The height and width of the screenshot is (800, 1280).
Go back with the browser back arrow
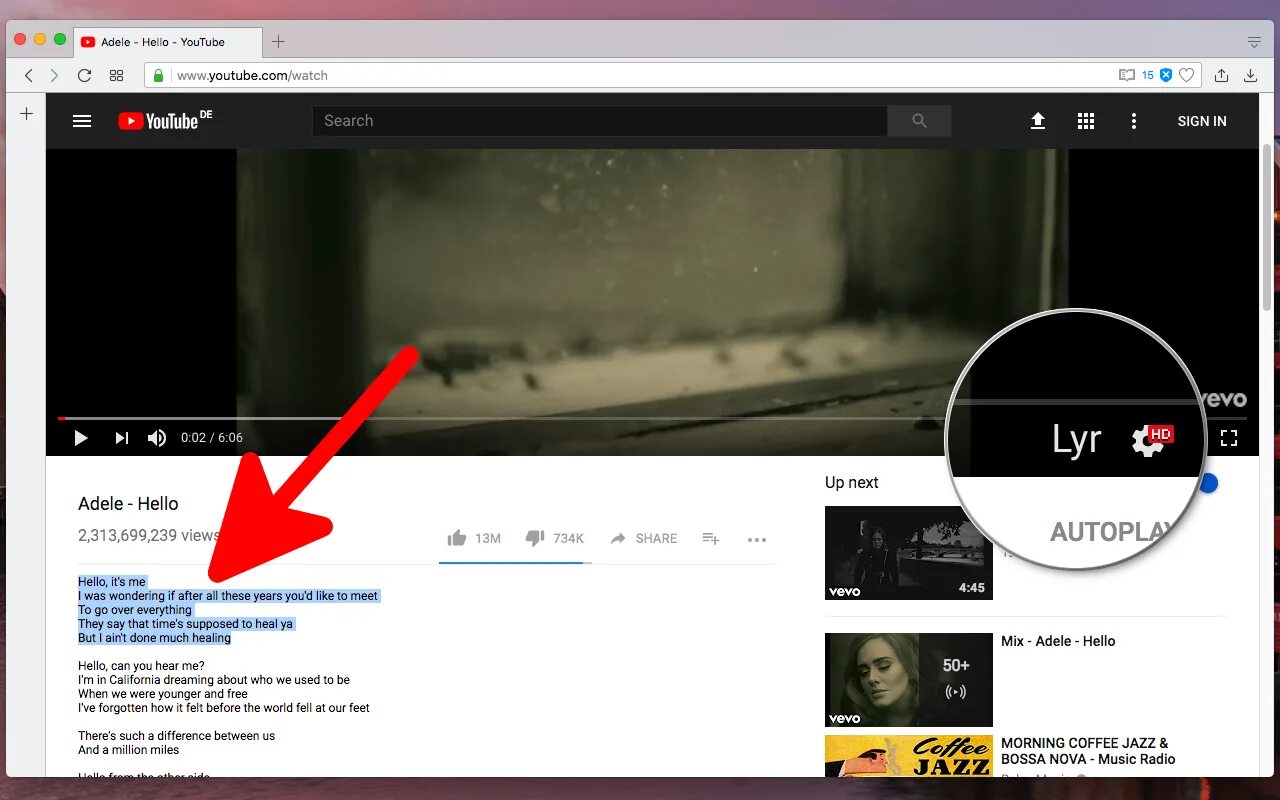[28, 75]
